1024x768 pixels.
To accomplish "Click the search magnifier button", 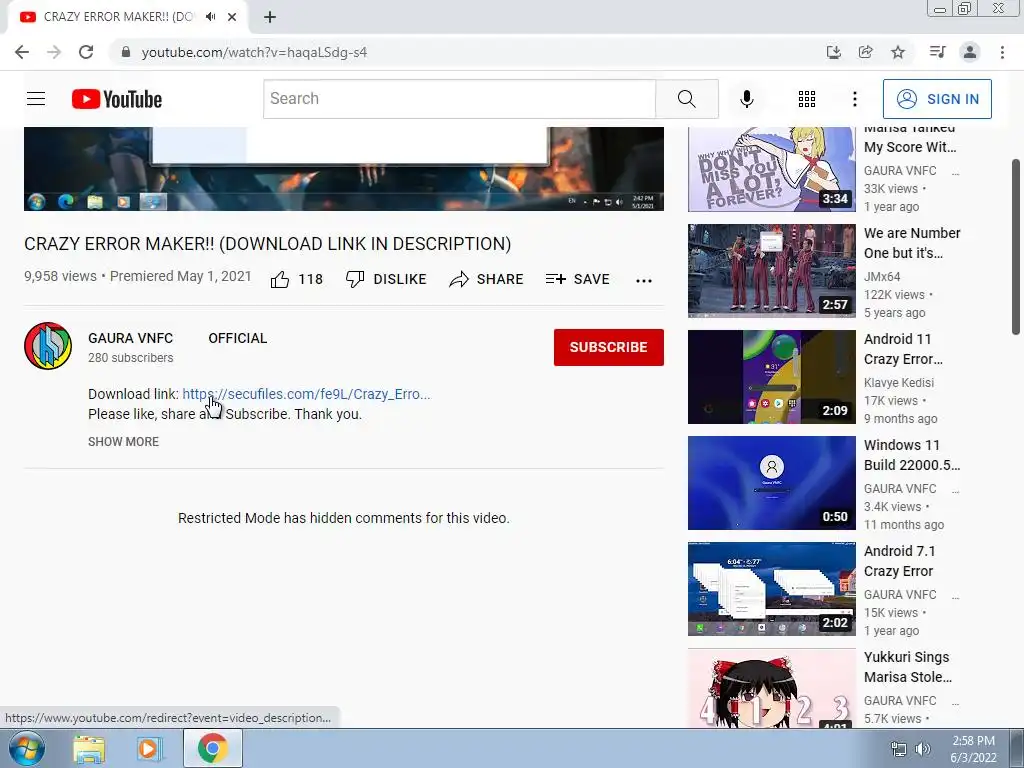I will (686, 99).
